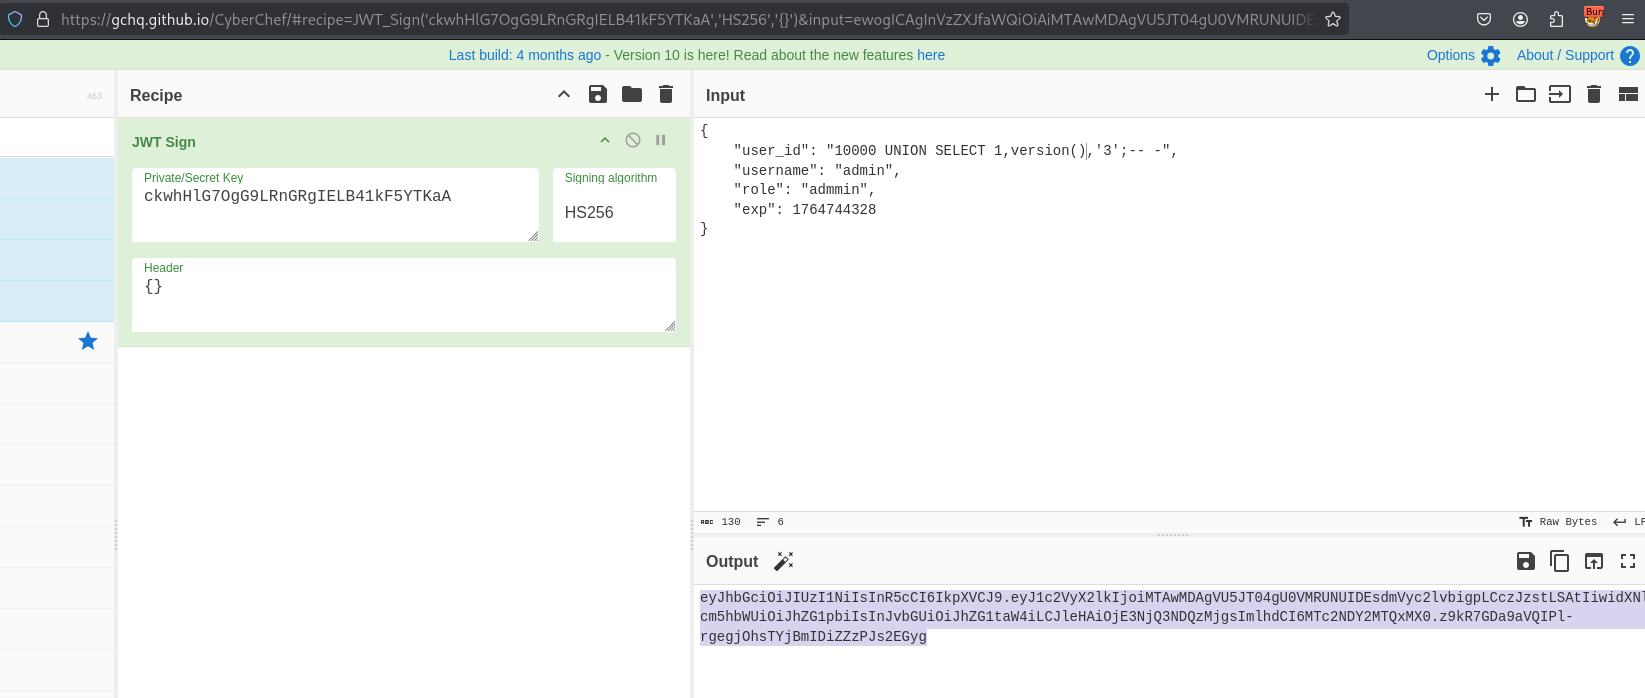1645x698 pixels.
Task: Click the output magic wand icon
Action: (x=784, y=561)
